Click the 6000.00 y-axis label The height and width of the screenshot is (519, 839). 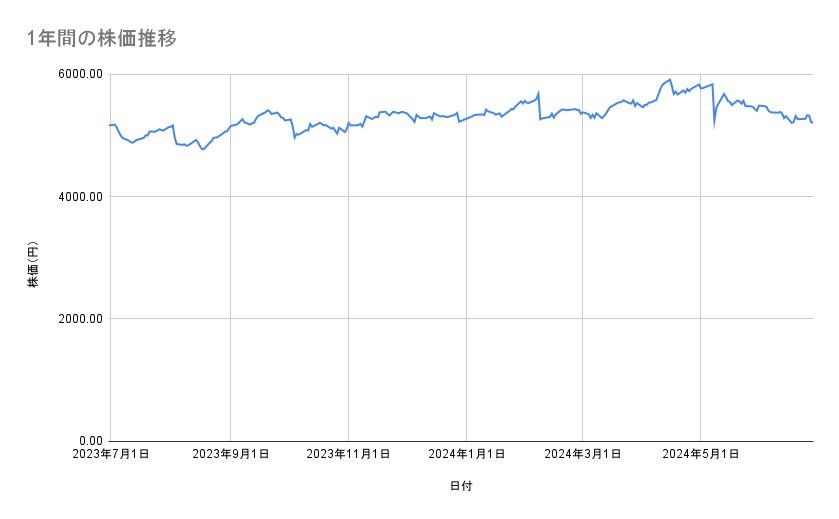(x=81, y=74)
